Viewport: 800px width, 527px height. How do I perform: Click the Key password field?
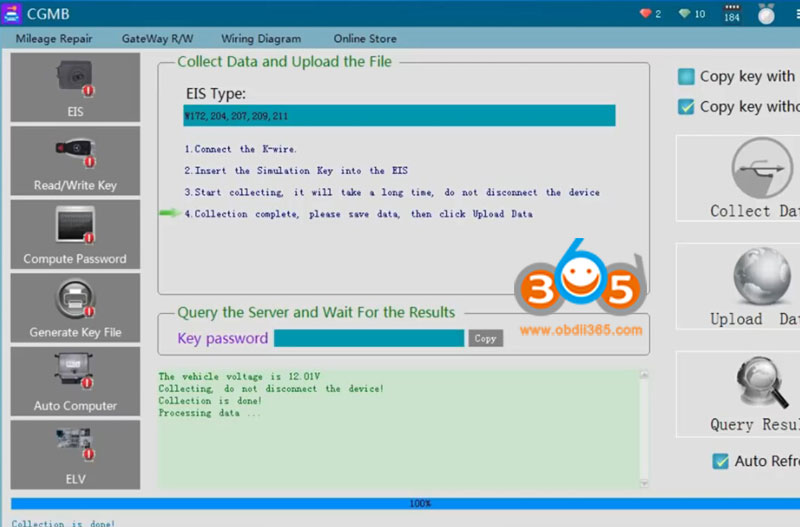click(368, 338)
